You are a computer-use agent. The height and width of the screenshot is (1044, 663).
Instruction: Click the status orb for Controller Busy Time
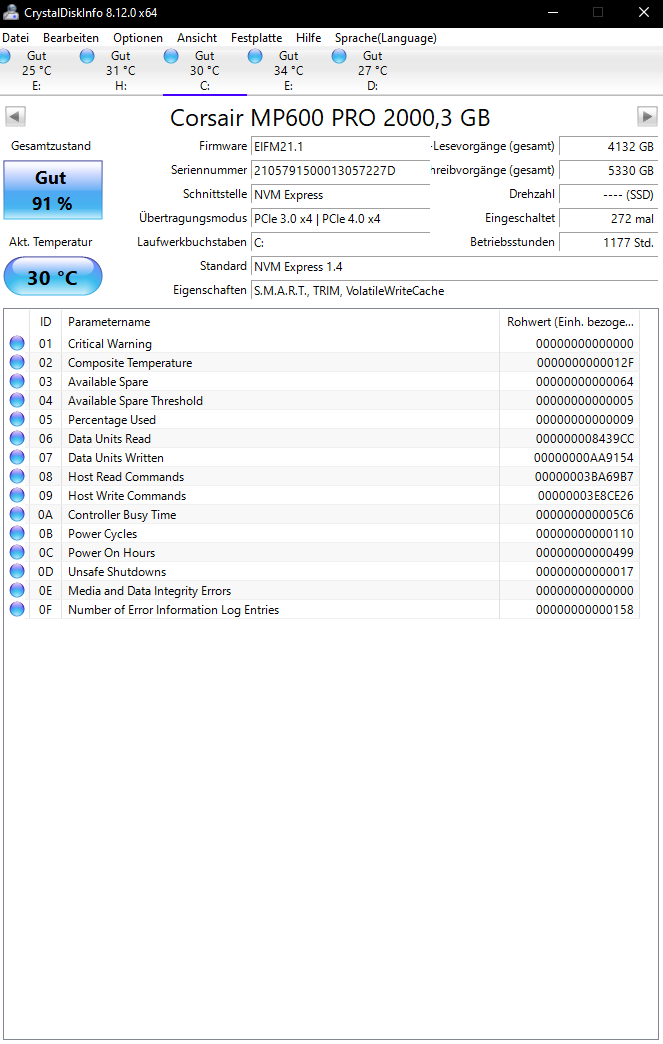point(17,514)
